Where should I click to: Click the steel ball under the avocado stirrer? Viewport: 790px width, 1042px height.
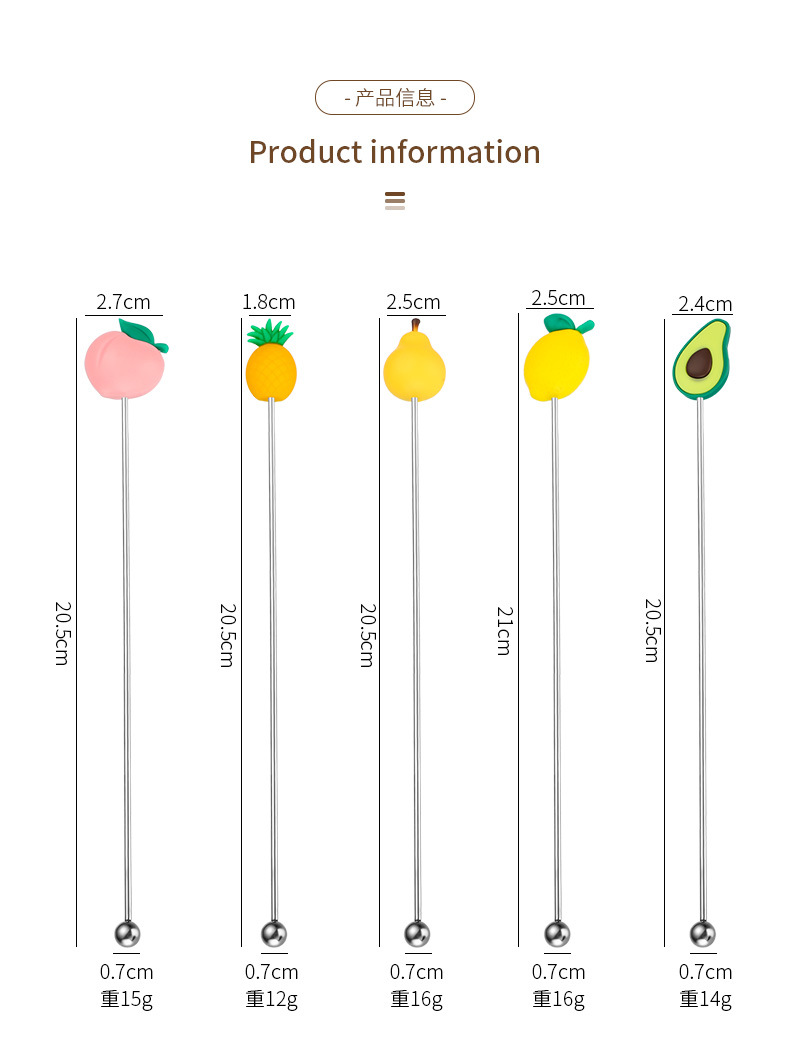703,934
